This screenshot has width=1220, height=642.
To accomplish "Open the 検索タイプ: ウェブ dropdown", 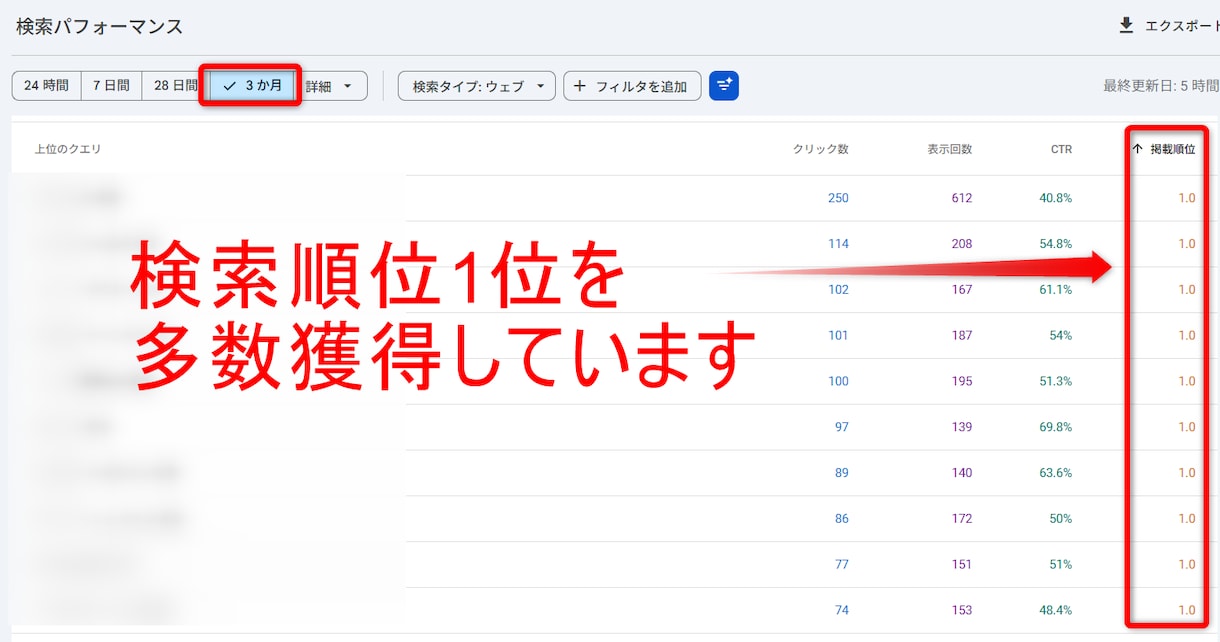I will [477, 86].
